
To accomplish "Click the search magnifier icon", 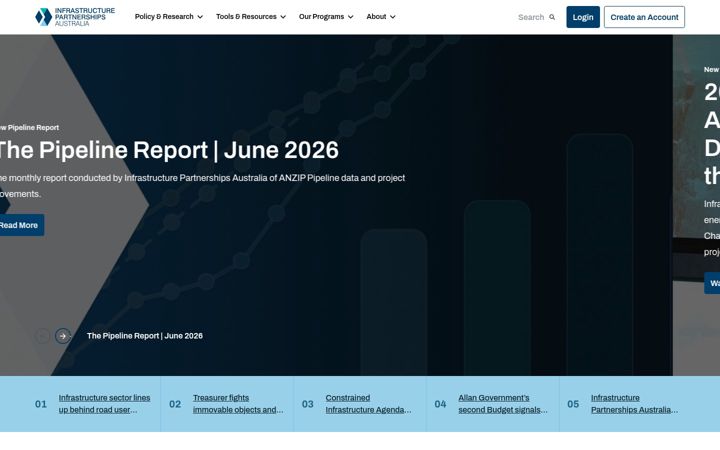I will coord(552,17).
